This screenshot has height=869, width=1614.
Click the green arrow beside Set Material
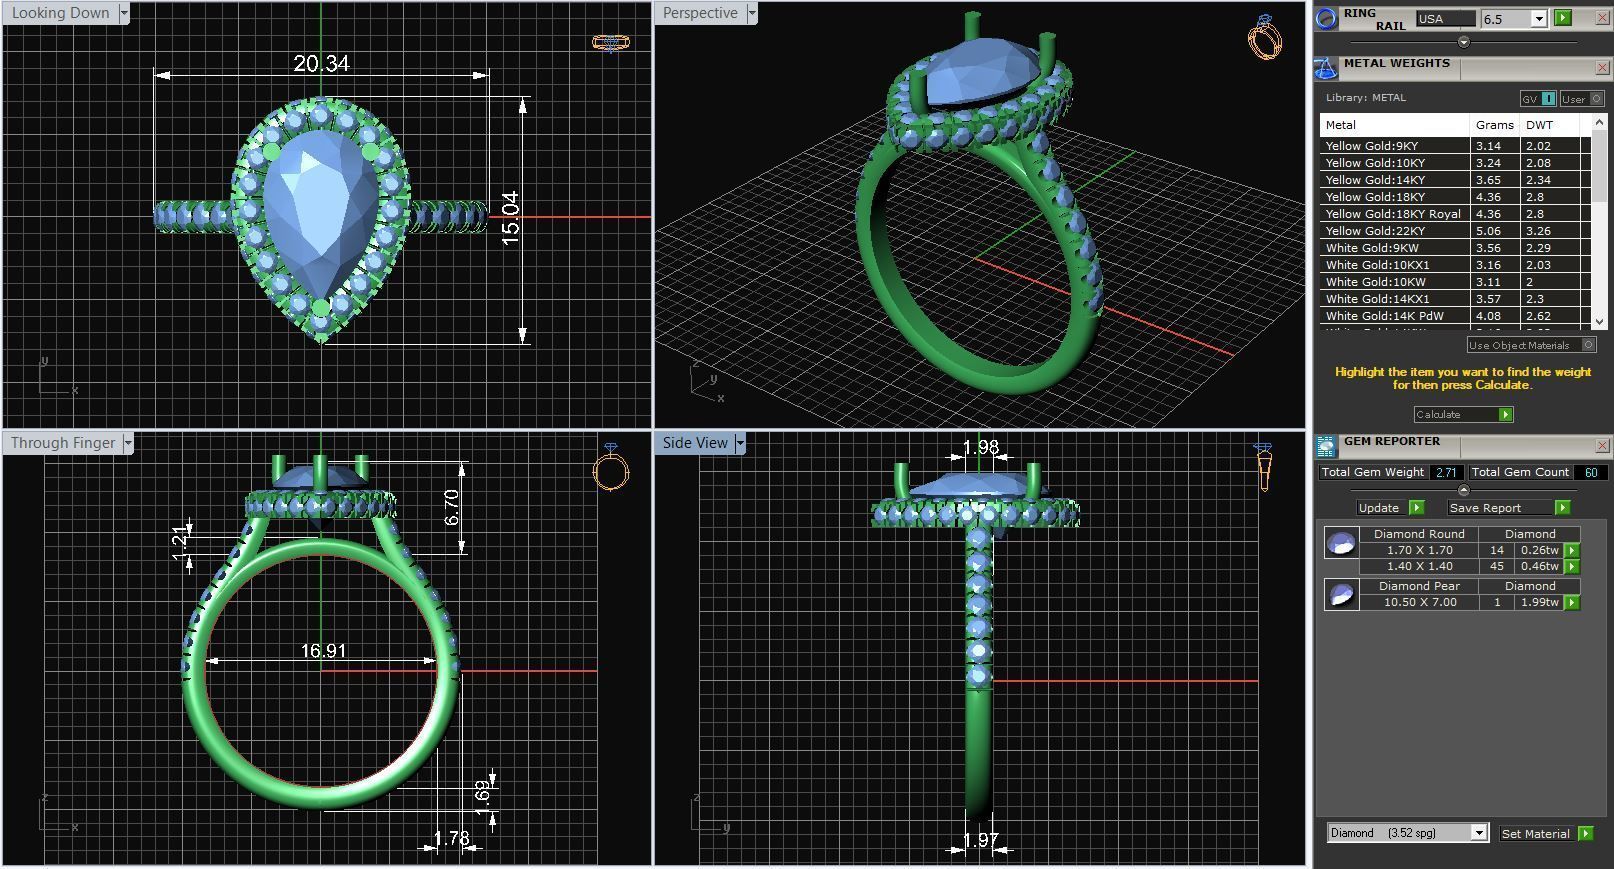click(x=1586, y=833)
